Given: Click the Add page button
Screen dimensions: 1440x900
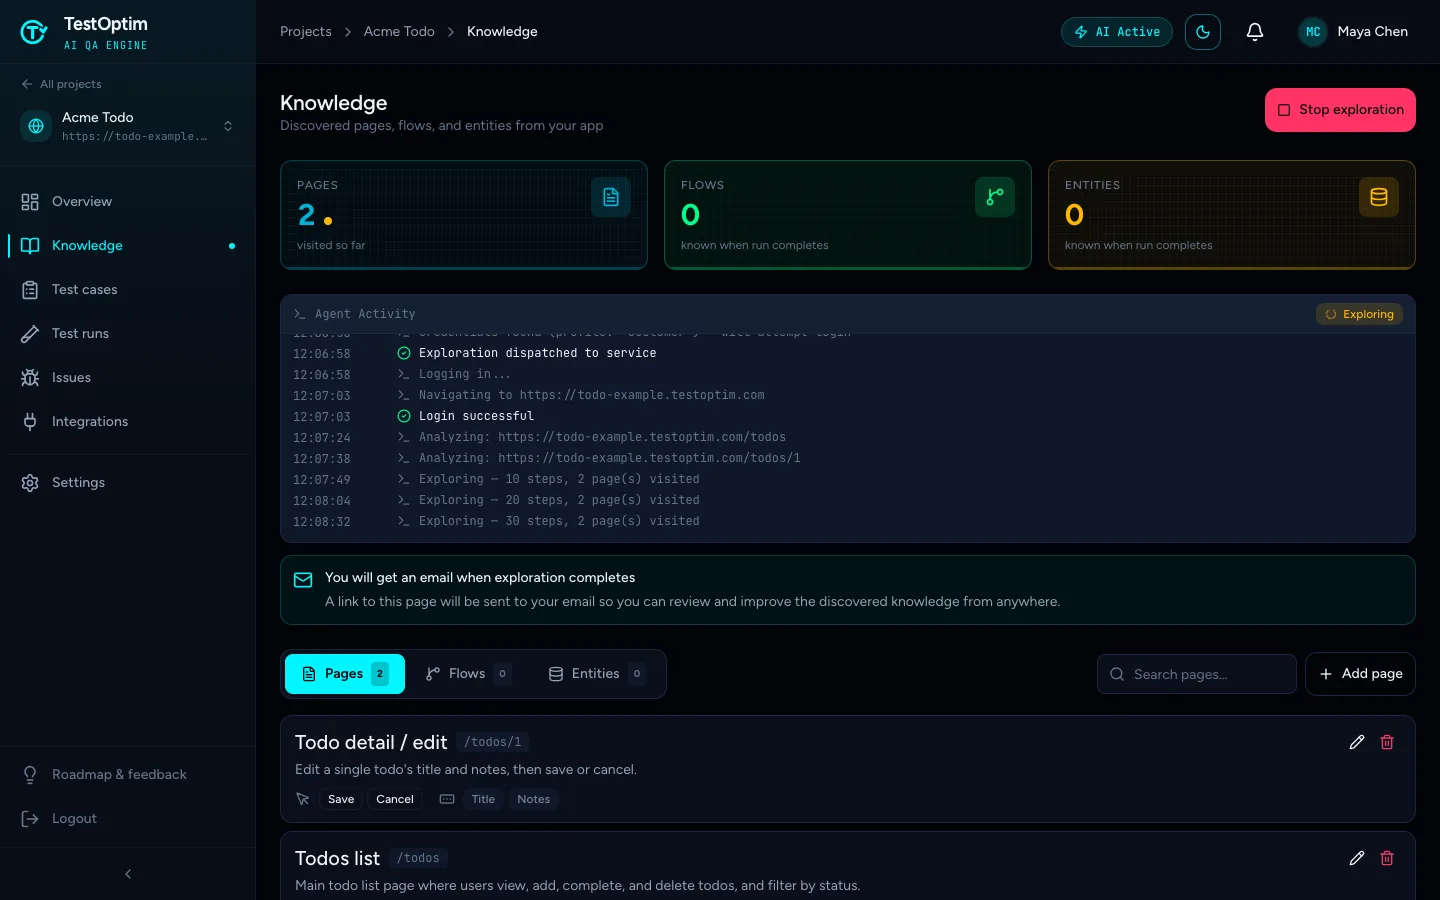Looking at the screenshot, I should 1360,674.
